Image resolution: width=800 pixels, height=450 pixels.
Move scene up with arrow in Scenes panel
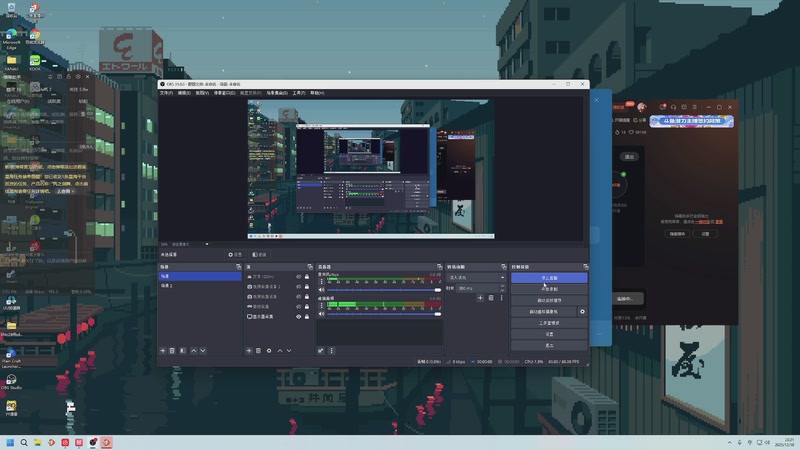coord(193,351)
